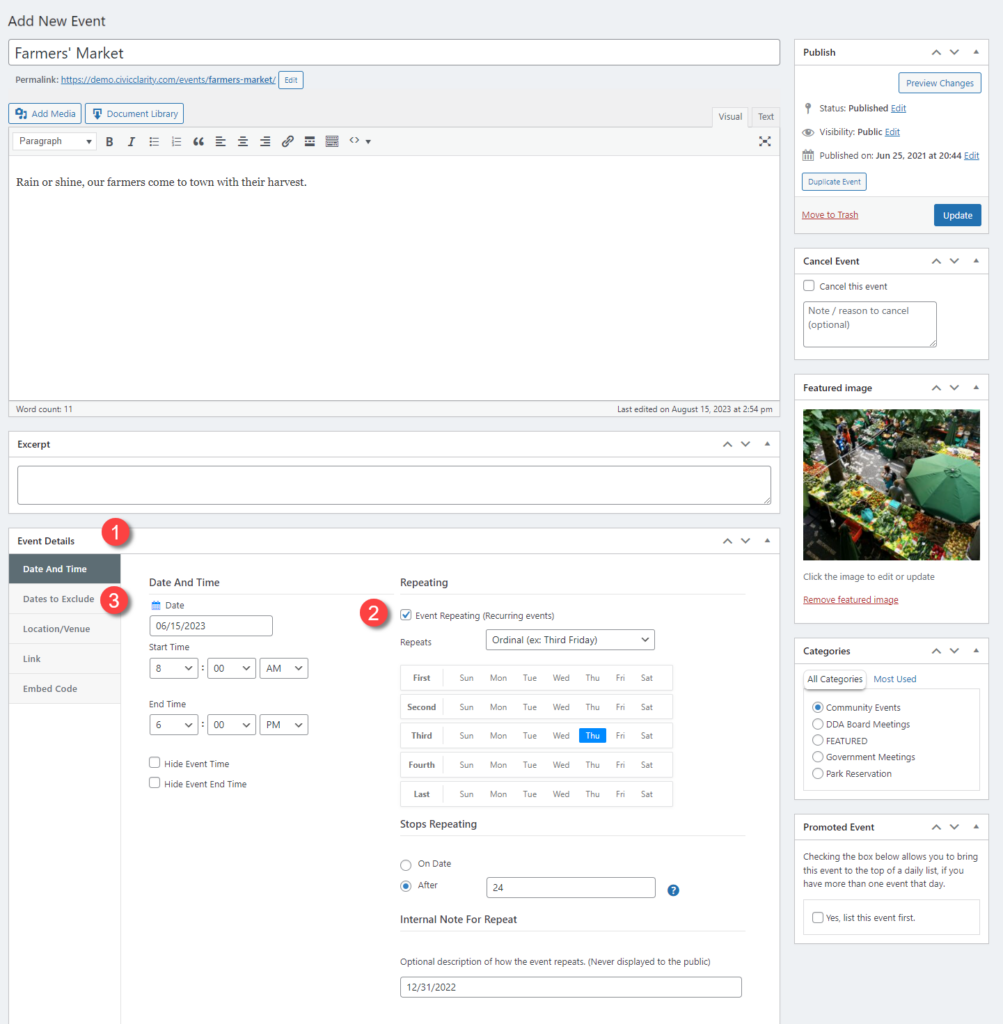Open the Paragraph style dropdown
1003x1024 pixels.
pyautogui.click(x=53, y=140)
